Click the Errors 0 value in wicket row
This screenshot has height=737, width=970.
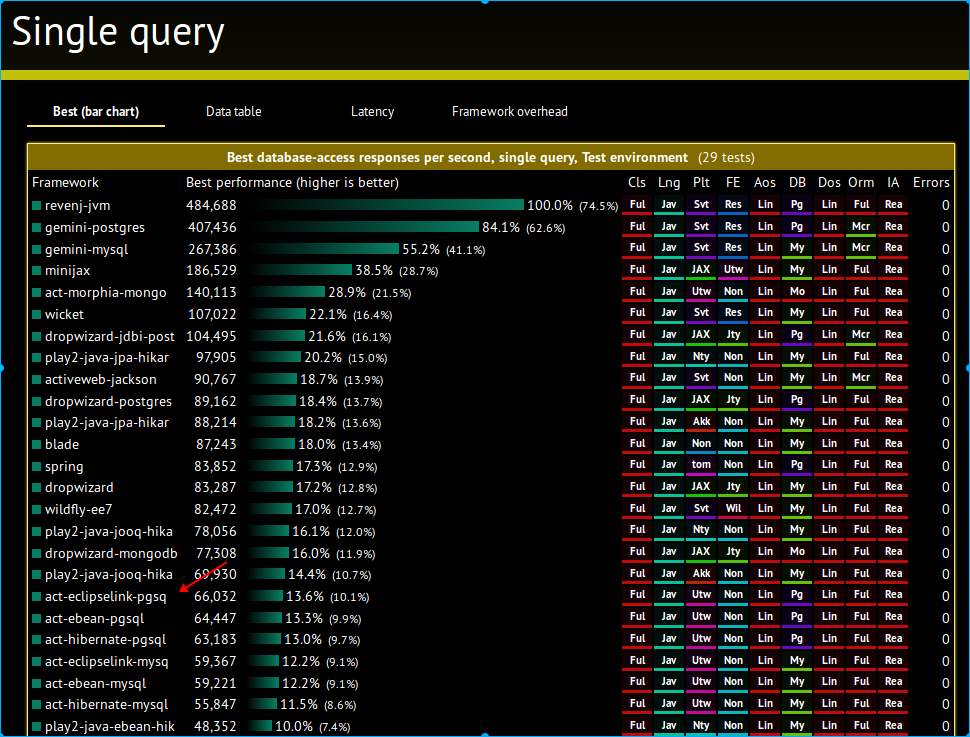click(945, 314)
